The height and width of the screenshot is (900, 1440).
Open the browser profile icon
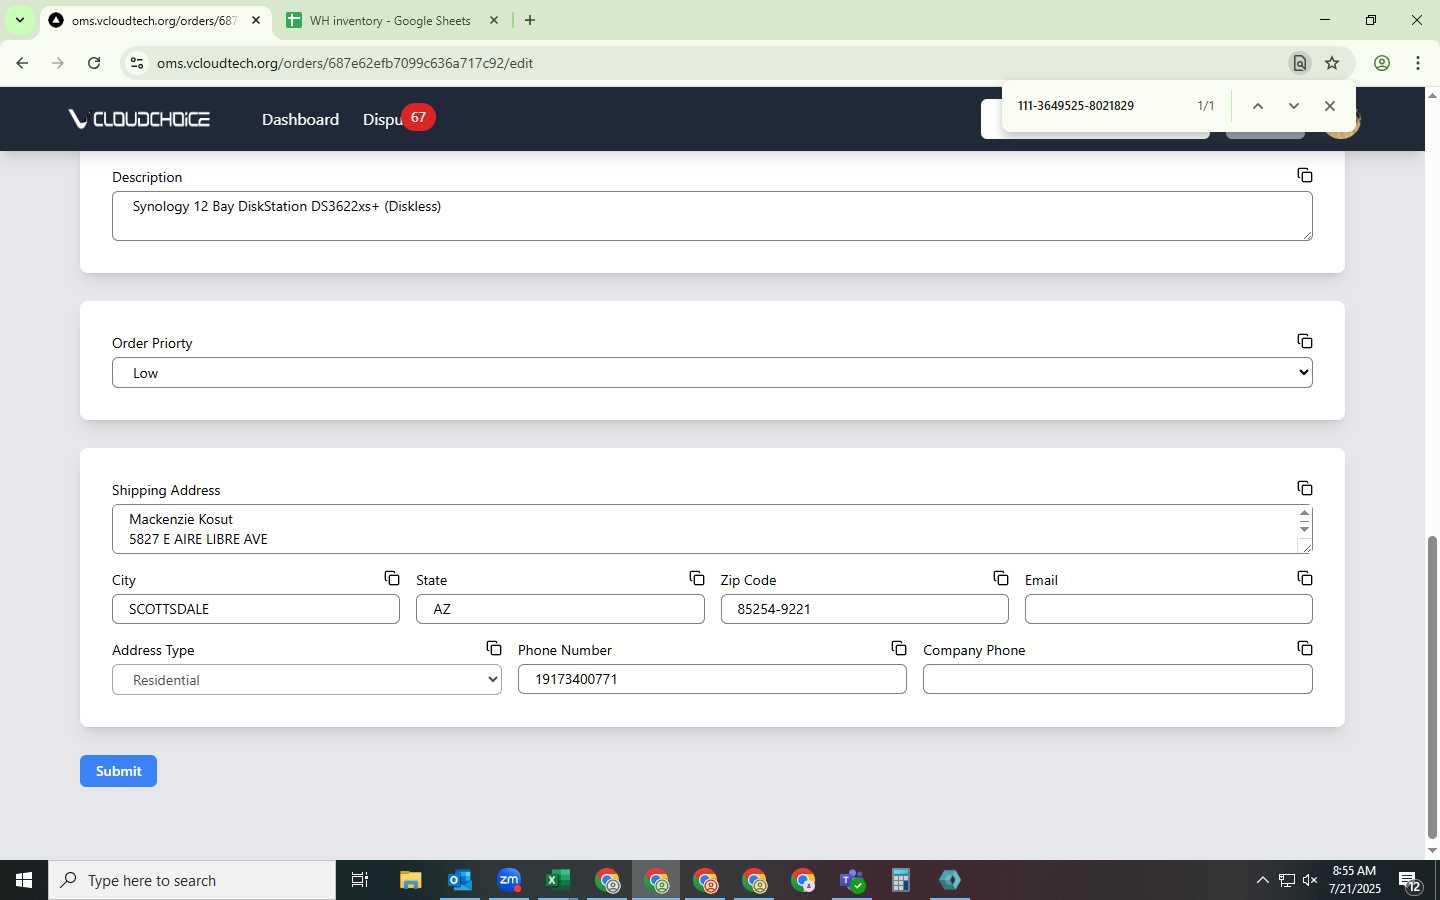(1381, 63)
